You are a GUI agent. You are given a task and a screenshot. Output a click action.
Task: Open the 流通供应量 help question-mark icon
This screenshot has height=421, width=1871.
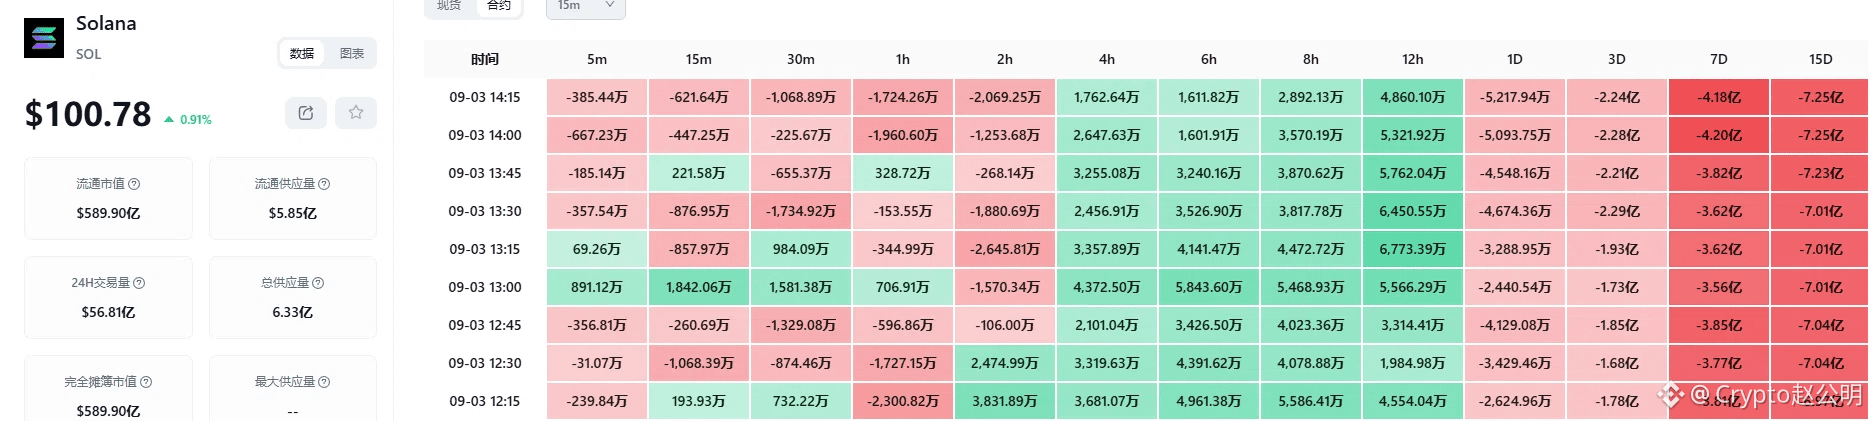324,184
